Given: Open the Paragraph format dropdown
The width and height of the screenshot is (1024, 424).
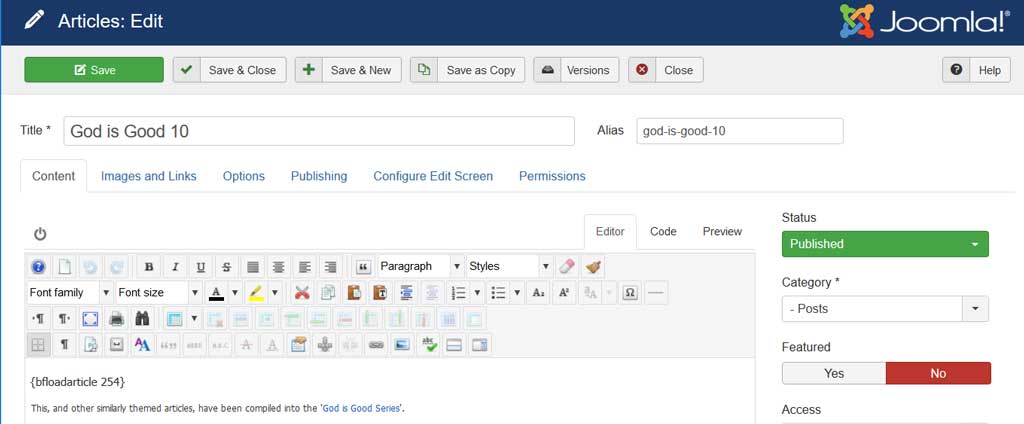Looking at the screenshot, I should pos(421,267).
